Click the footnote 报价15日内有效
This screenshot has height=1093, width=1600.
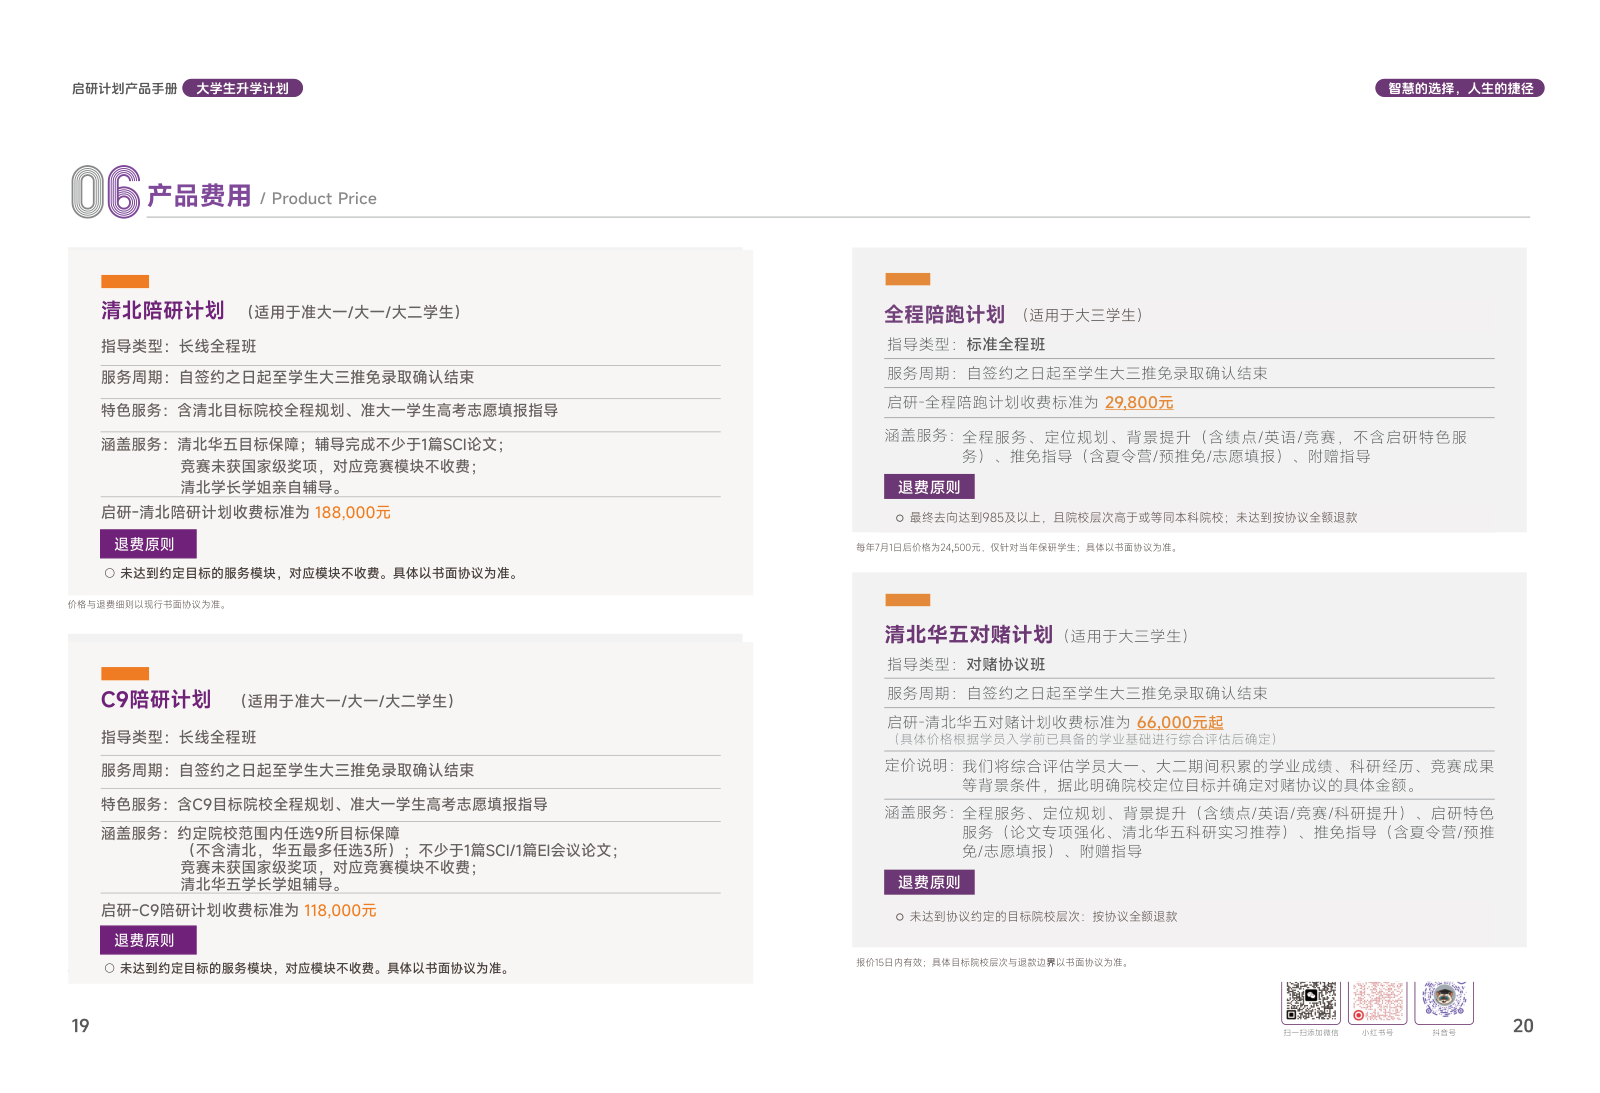993,963
